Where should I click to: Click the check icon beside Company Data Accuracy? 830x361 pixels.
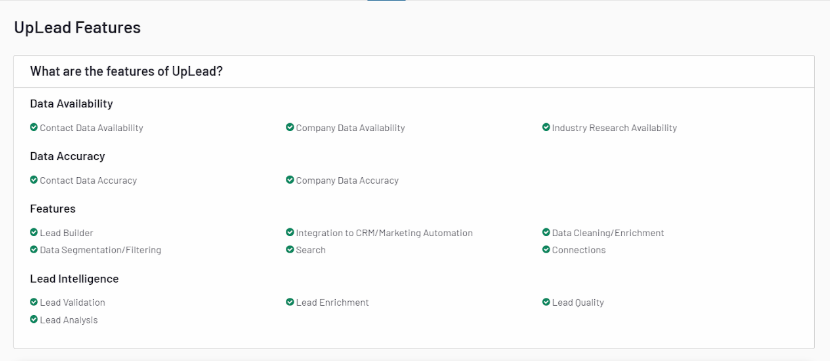(290, 180)
